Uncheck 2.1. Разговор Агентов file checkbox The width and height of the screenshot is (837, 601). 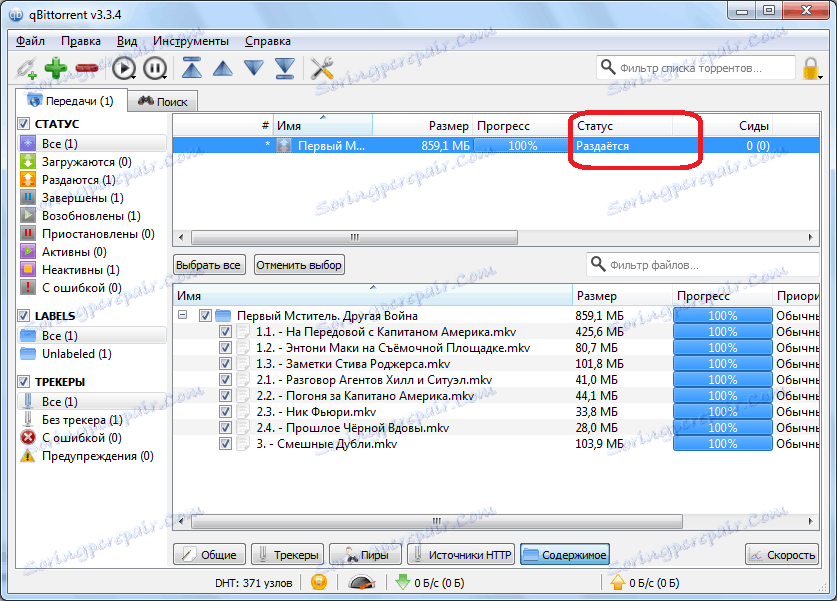225,380
